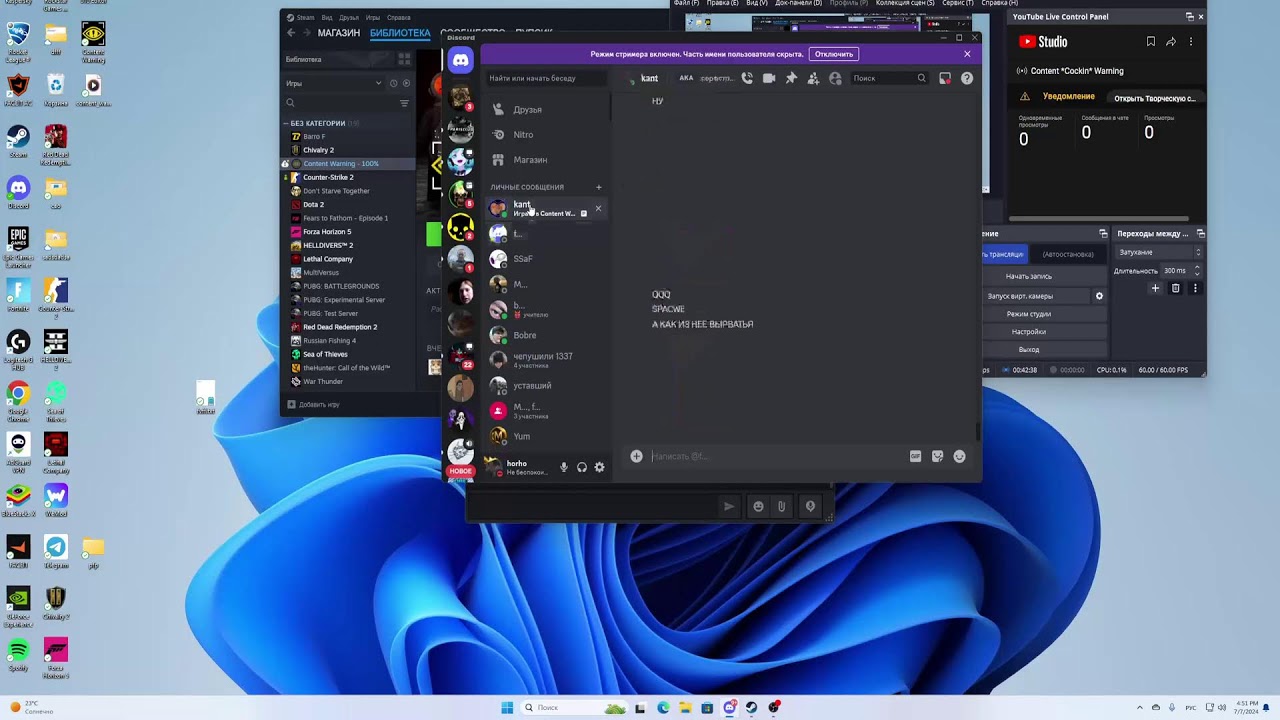The height and width of the screenshot is (720, 1280).
Task: Deafen Discord audio with headphones icon
Action: point(581,467)
